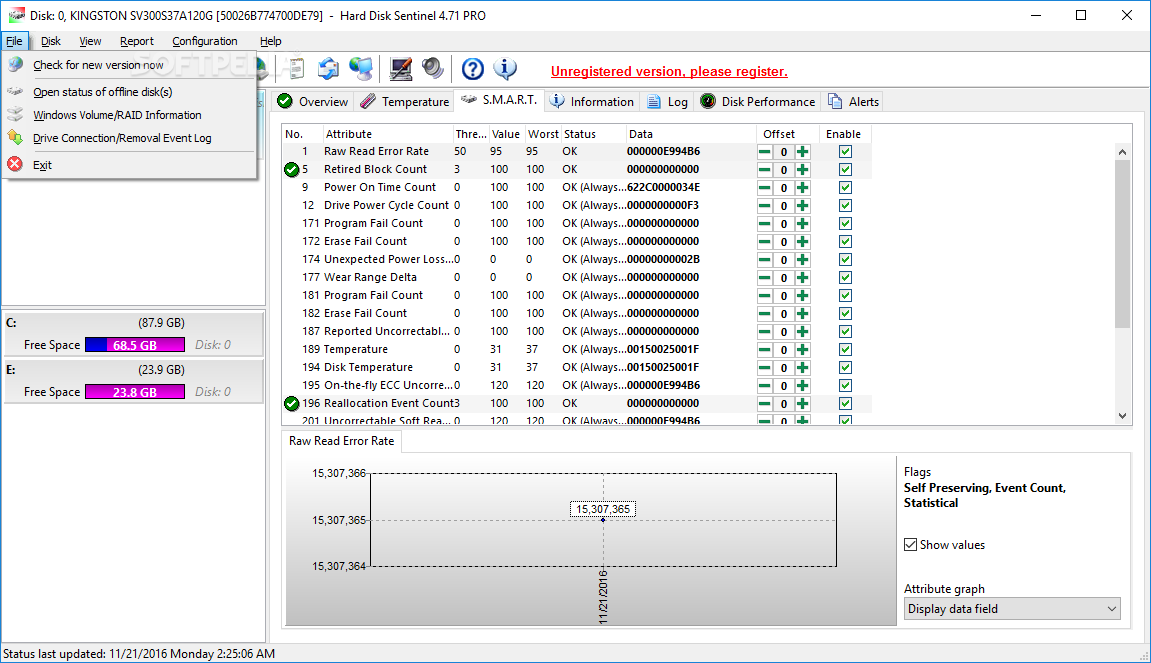Select the Raw Read Error Rate graph tab
1151x663 pixels.
341,441
